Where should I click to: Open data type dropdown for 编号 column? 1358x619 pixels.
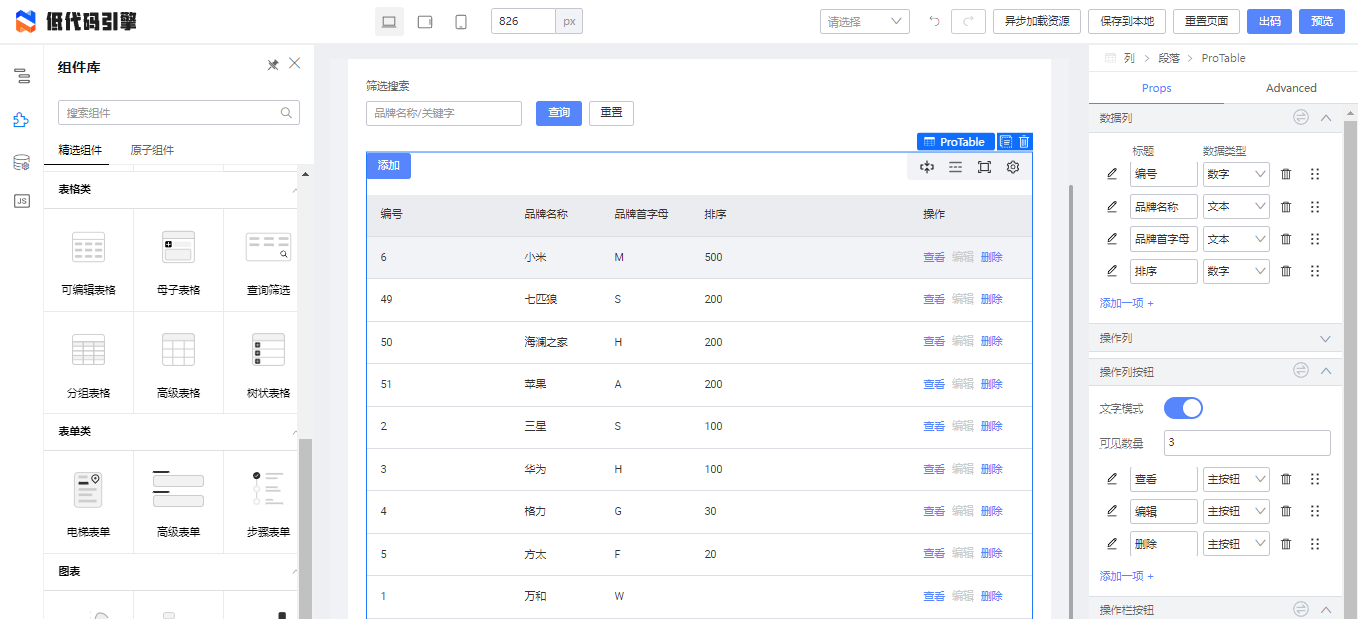(x=1236, y=174)
